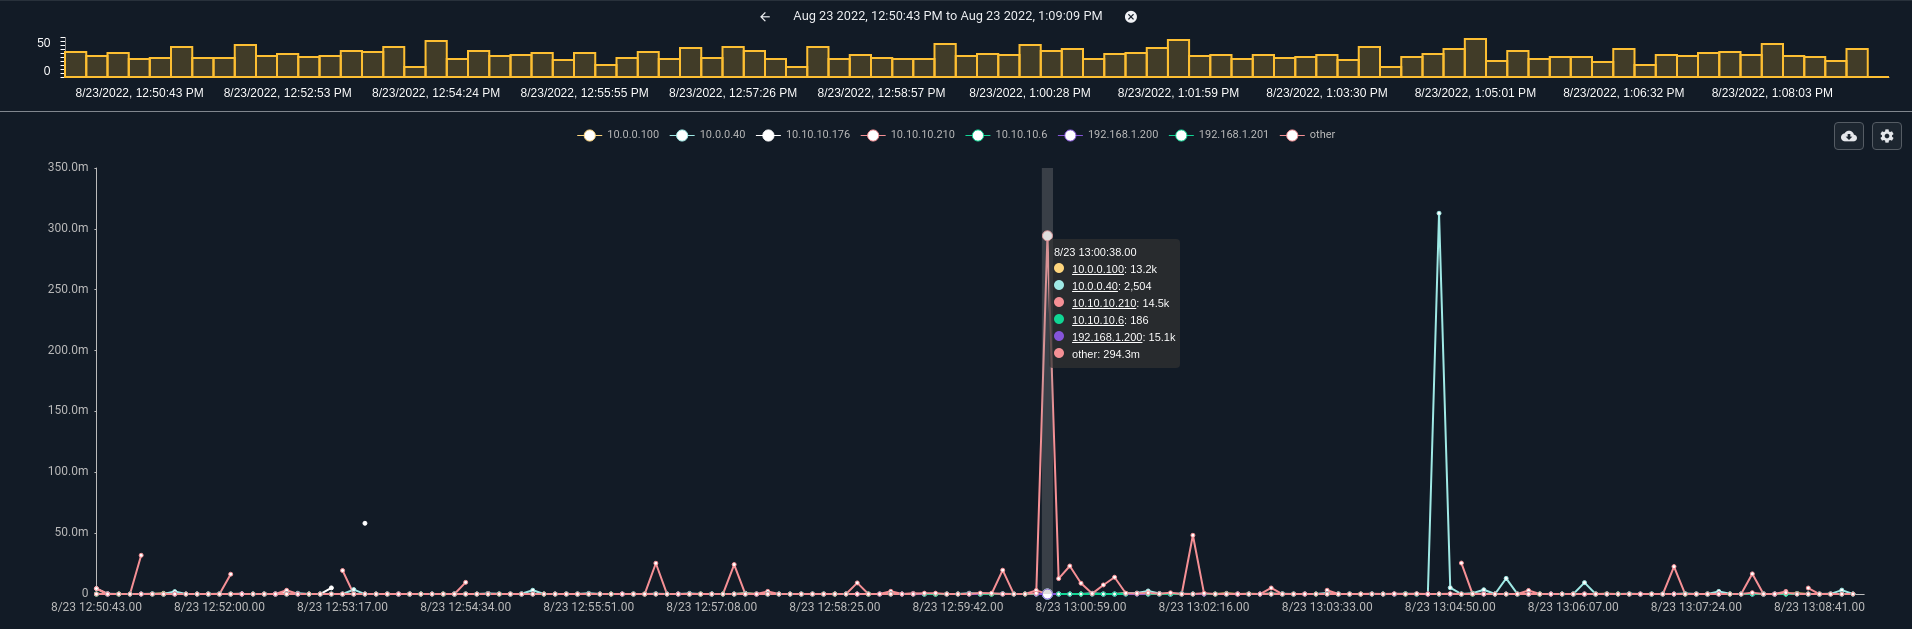The height and width of the screenshot is (629, 1912).
Task: Click y-axis label 350.0m
Action: pyautogui.click(x=68, y=167)
